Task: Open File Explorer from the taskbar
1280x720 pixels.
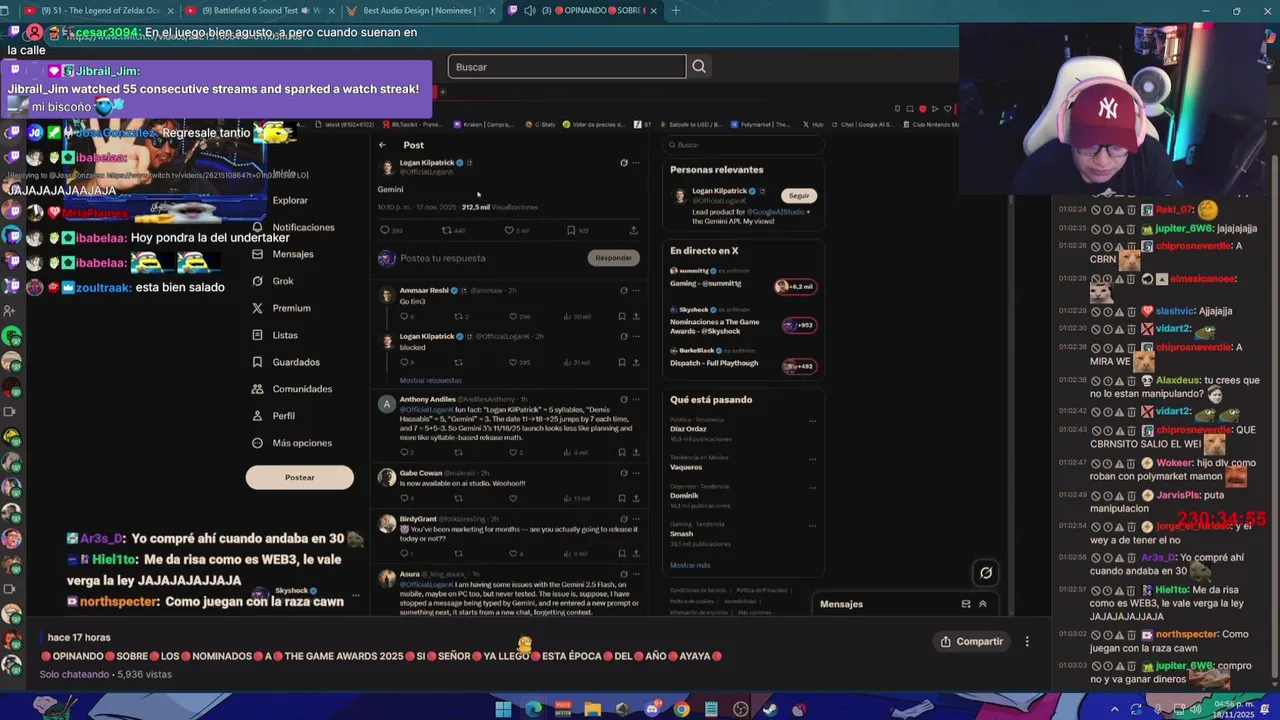Action: tap(593, 709)
